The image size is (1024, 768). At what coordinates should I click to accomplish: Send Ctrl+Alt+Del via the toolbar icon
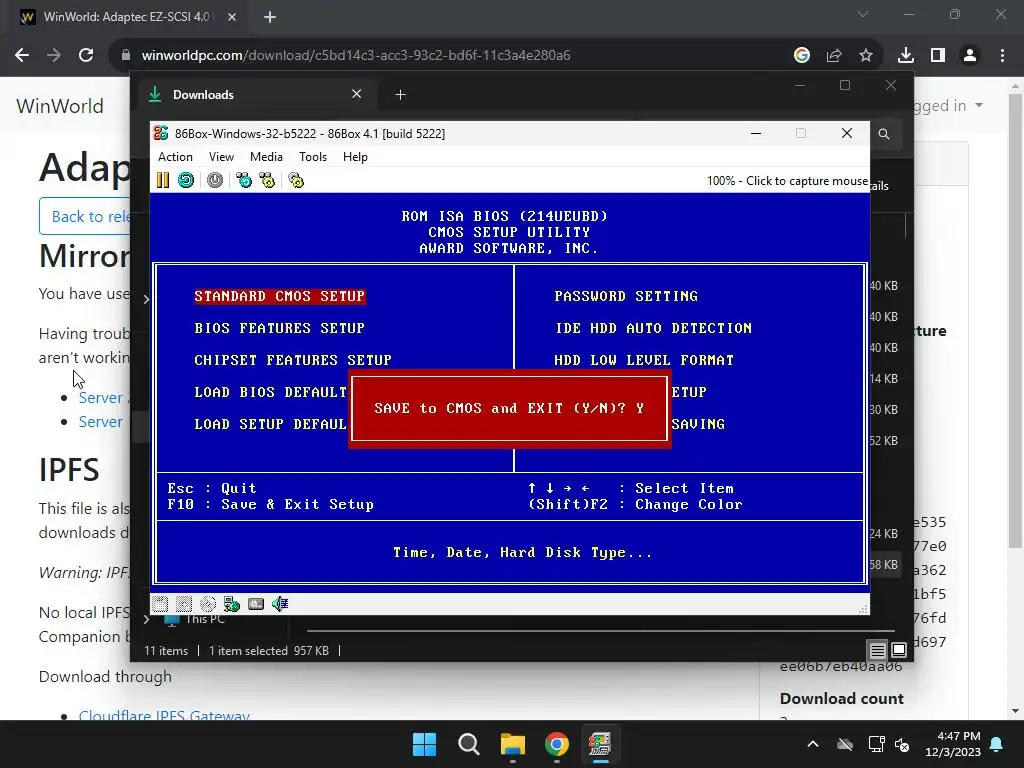tap(244, 180)
